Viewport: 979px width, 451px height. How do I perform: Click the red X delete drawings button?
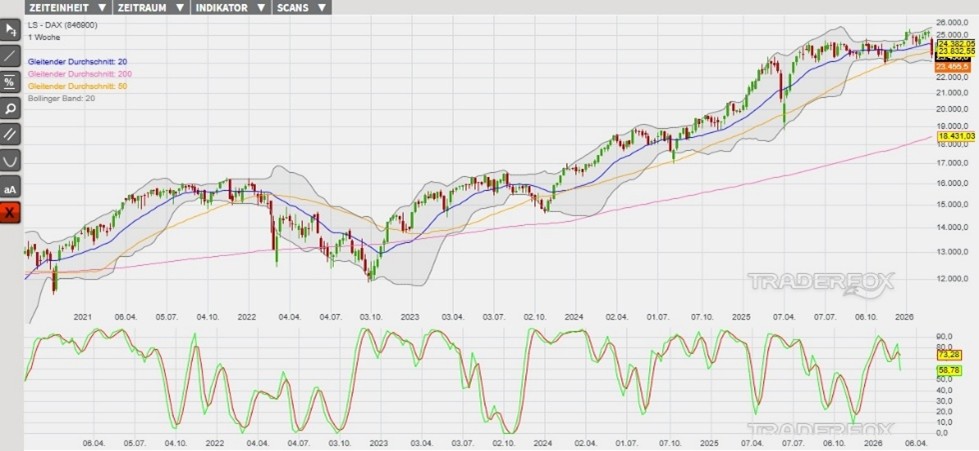click(10, 213)
